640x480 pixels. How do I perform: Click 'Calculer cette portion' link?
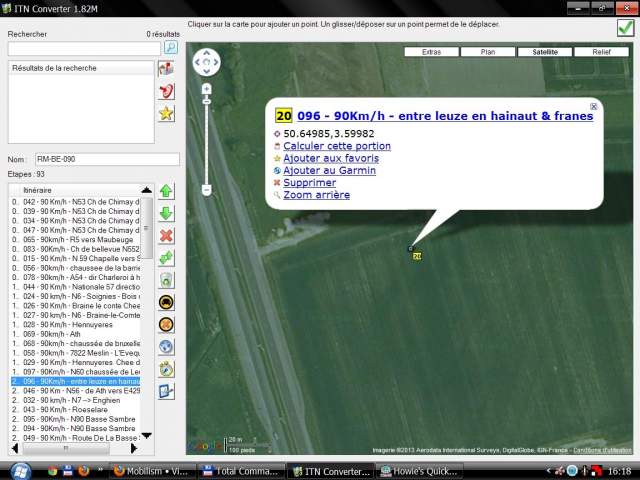click(x=337, y=146)
